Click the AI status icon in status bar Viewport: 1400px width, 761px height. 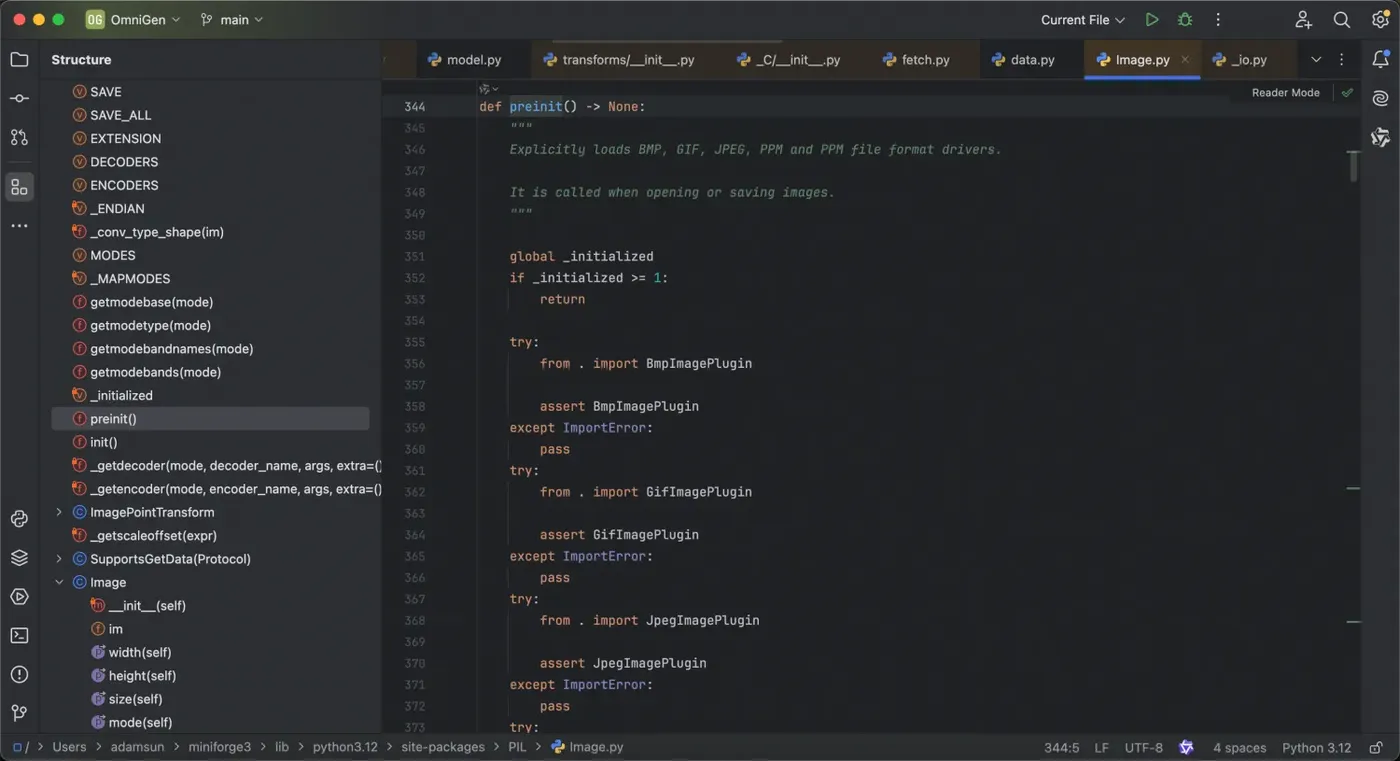[x=1187, y=747]
